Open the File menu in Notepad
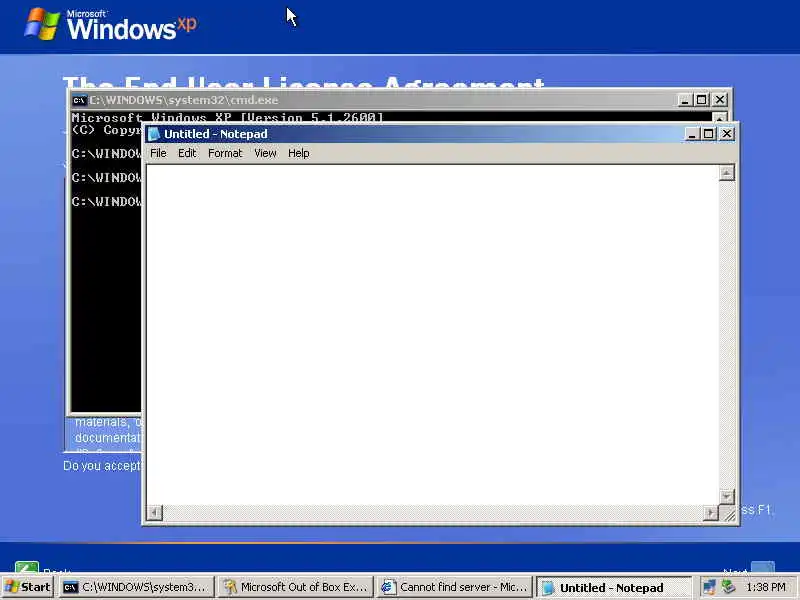Screen dimensions: 800x600 click(x=158, y=153)
